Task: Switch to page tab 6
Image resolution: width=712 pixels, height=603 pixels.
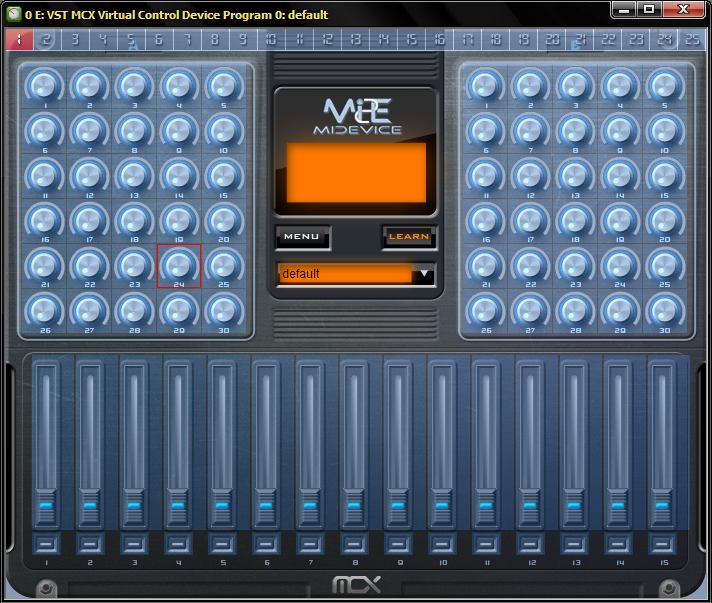Action: point(159,40)
